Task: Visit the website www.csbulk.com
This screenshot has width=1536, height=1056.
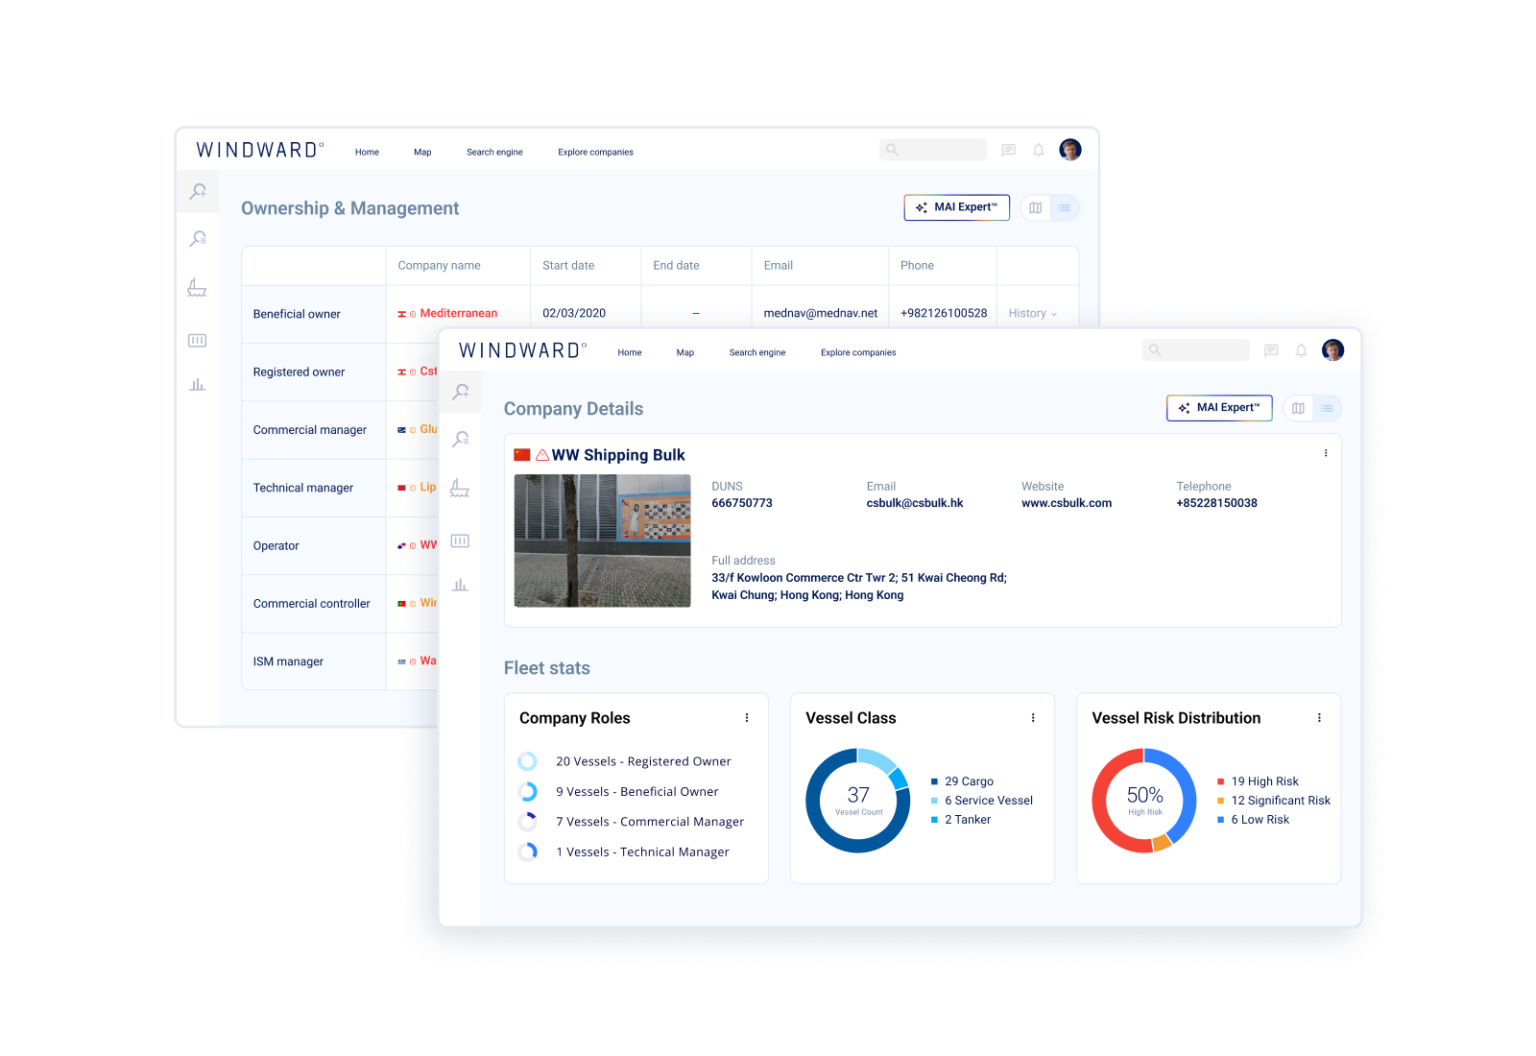Action: coord(1066,503)
